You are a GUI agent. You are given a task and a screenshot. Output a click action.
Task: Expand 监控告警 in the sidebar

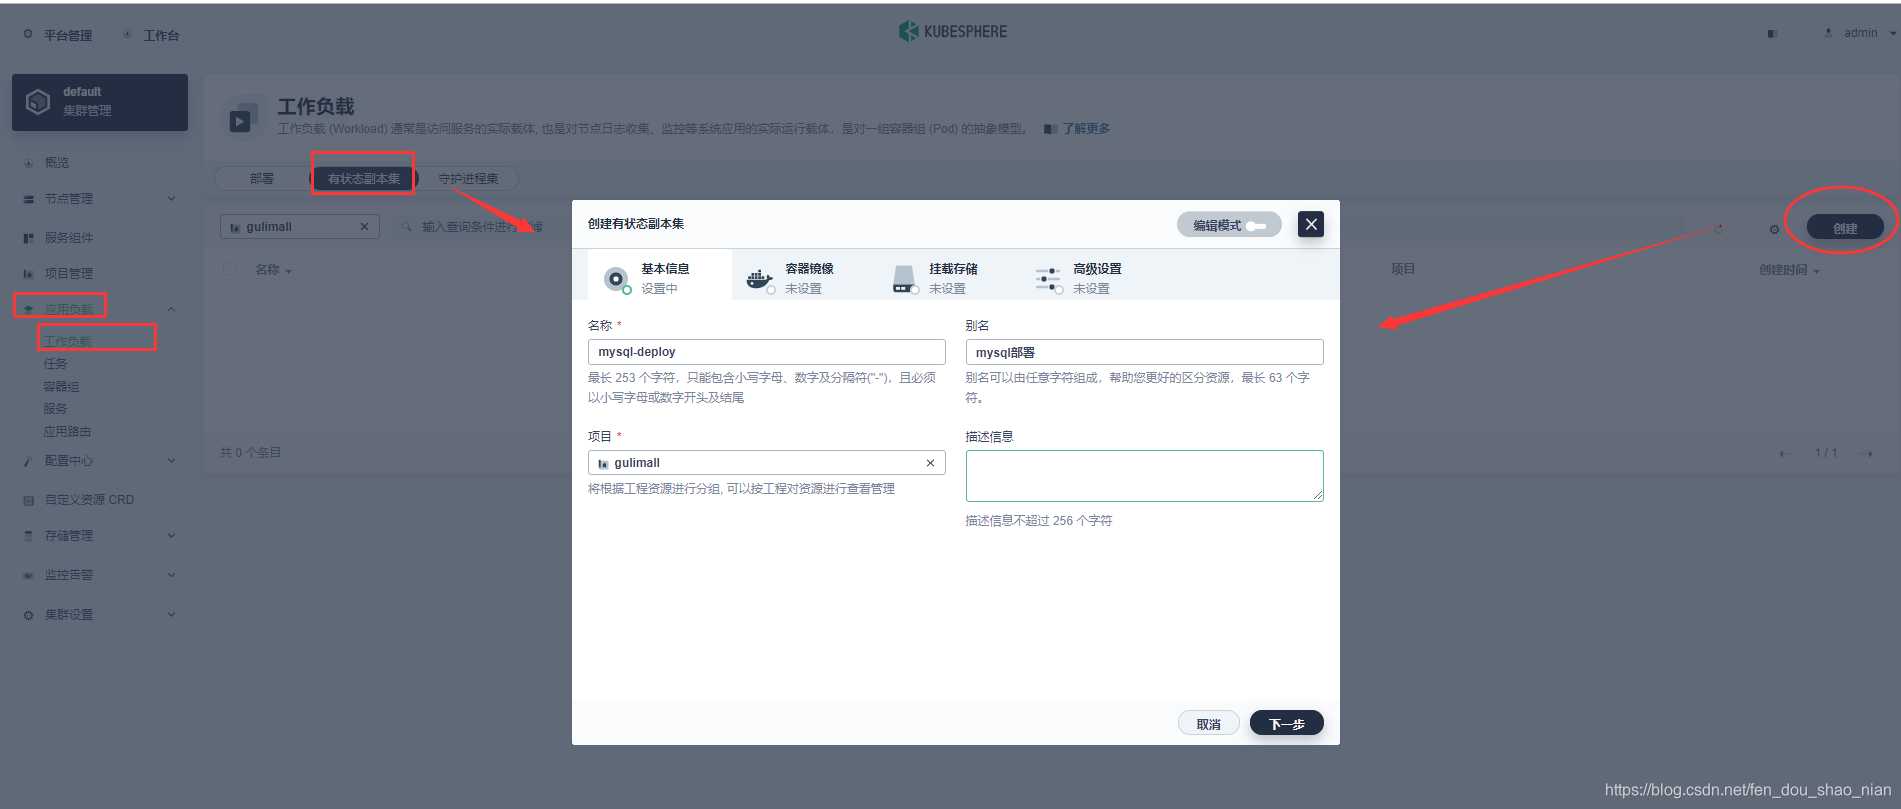point(100,575)
